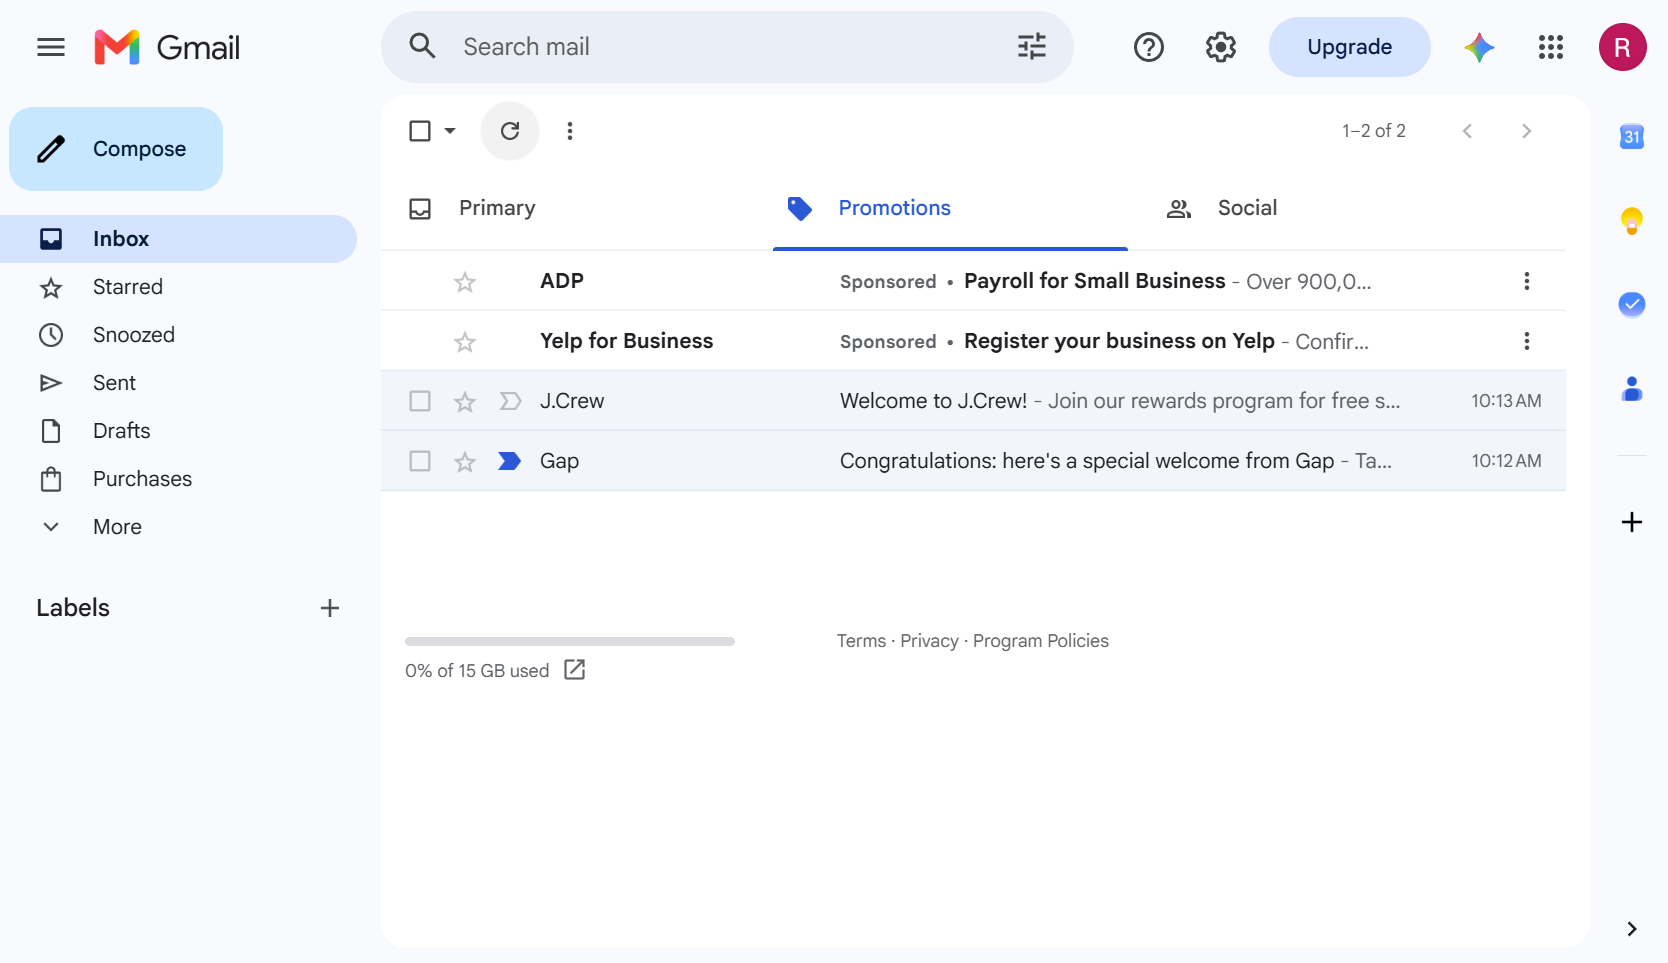This screenshot has width=1668, height=963.
Task: Star the Gap email
Action: 465,461
